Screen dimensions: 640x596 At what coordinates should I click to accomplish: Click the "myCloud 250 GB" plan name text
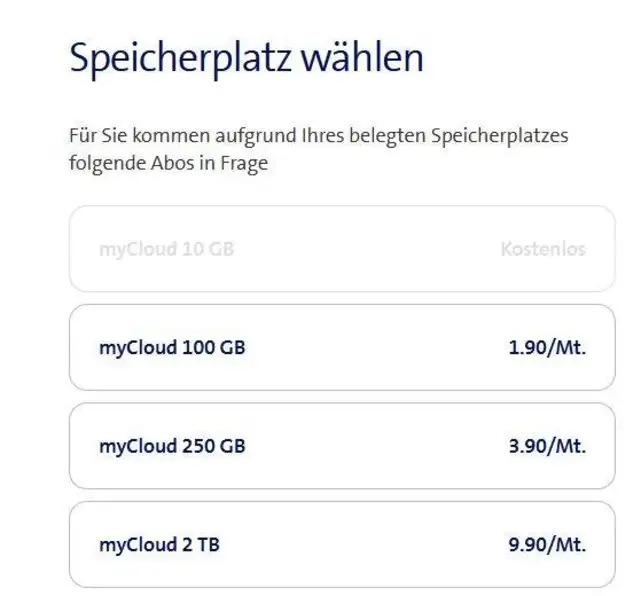172,446
